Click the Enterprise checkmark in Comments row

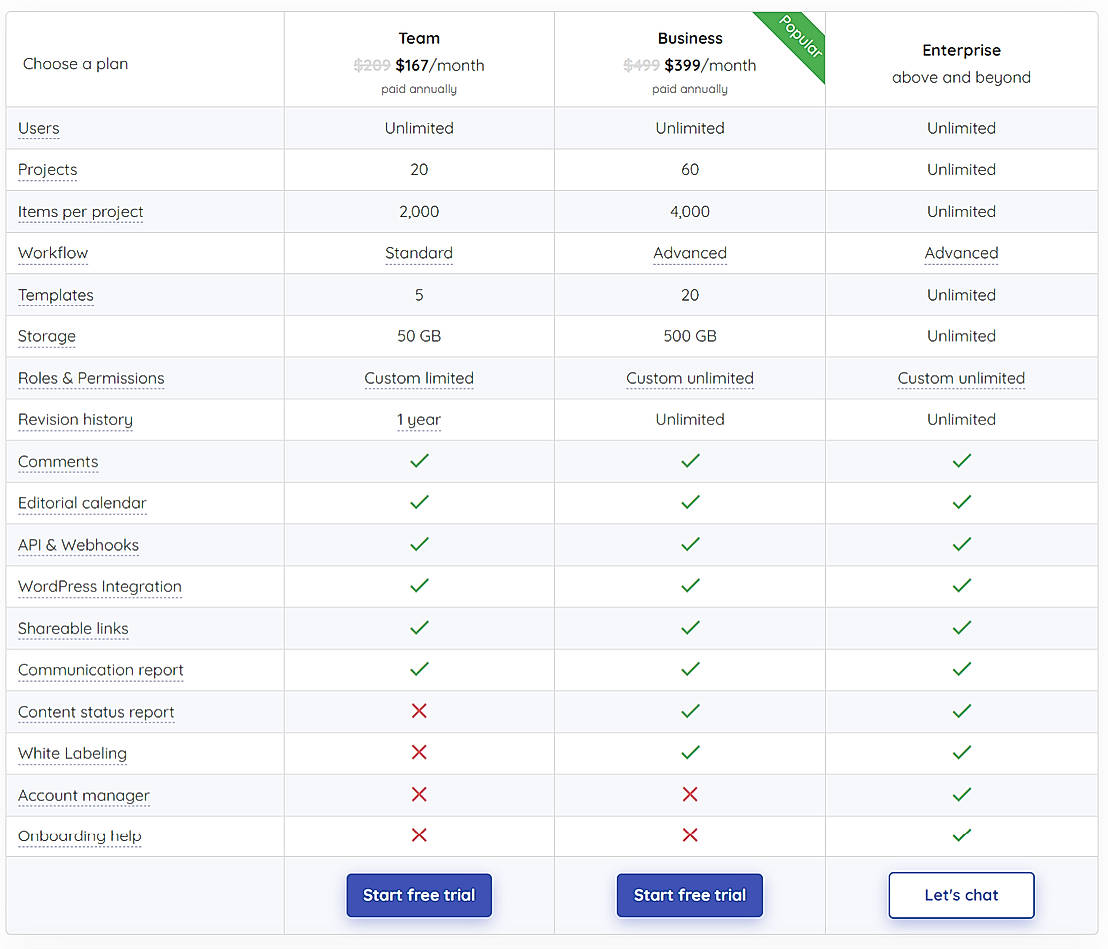[x=962, y=461]
